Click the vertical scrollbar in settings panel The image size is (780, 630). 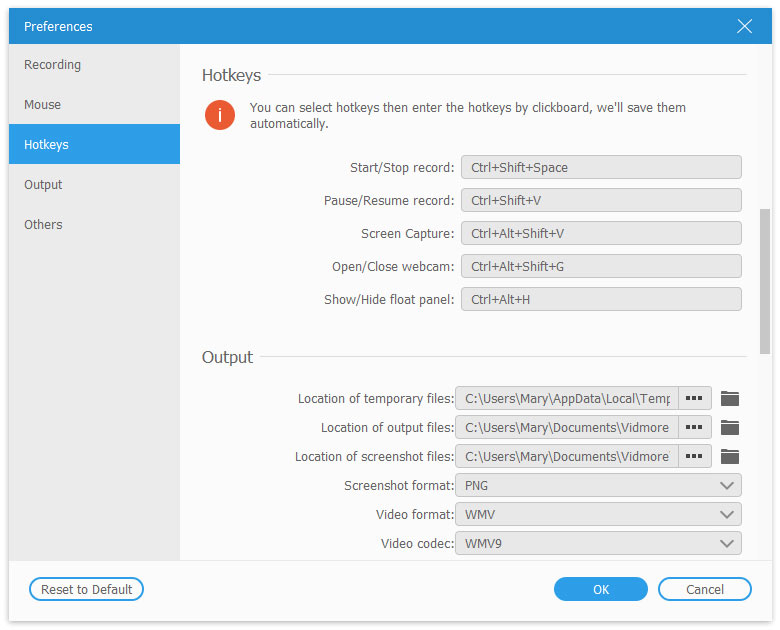tap(765, 280)
